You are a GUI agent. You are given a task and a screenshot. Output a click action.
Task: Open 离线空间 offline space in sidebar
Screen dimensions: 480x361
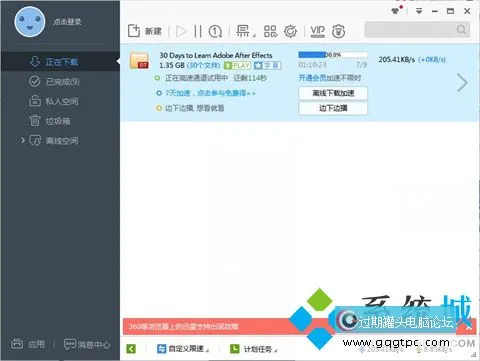pos(60,140)
